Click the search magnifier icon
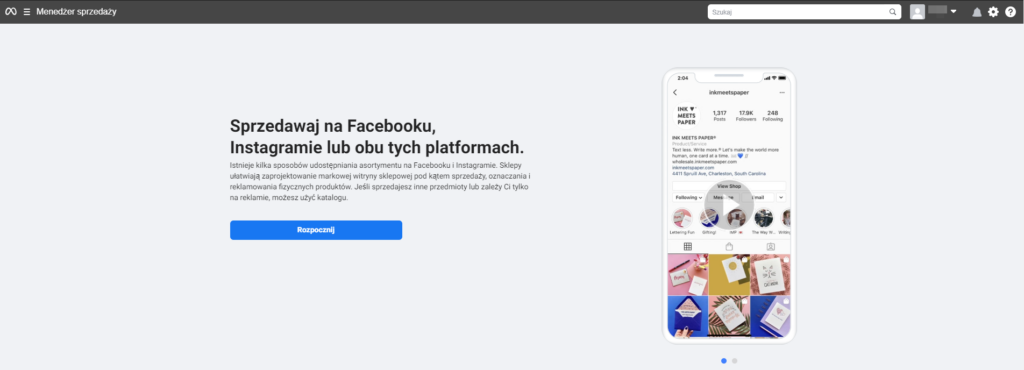Screen dimensions: 1024x370 (x=893, y=12)
